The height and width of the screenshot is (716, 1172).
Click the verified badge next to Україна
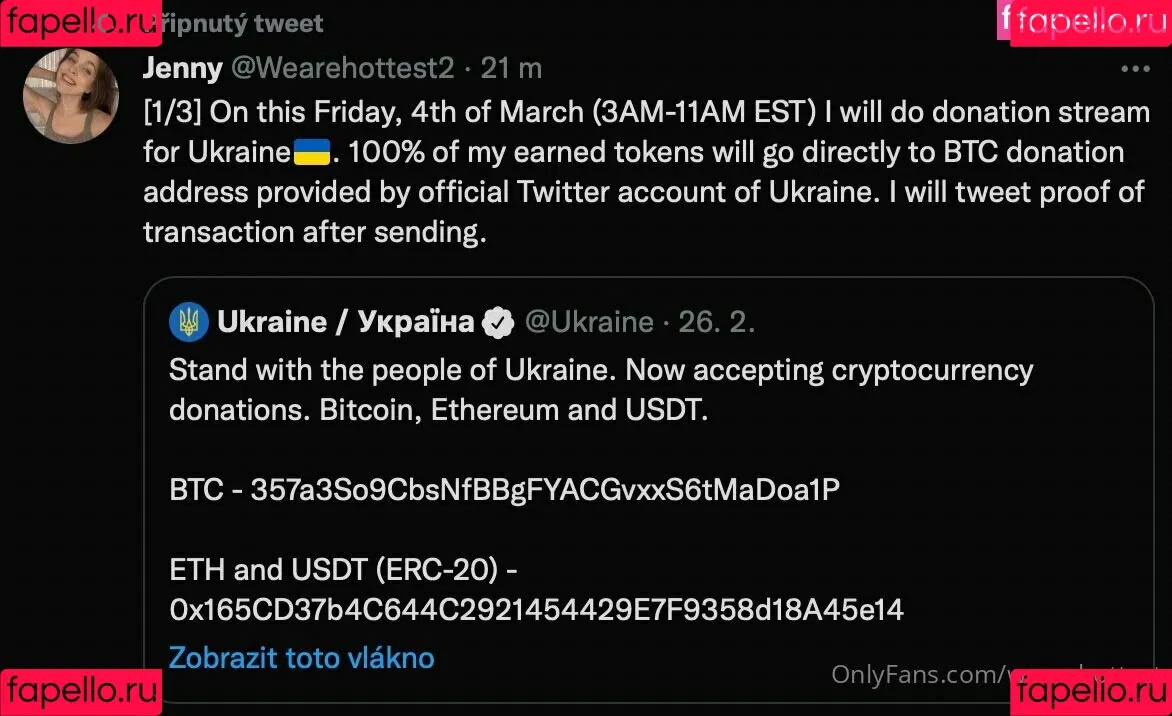pos(498,322)
